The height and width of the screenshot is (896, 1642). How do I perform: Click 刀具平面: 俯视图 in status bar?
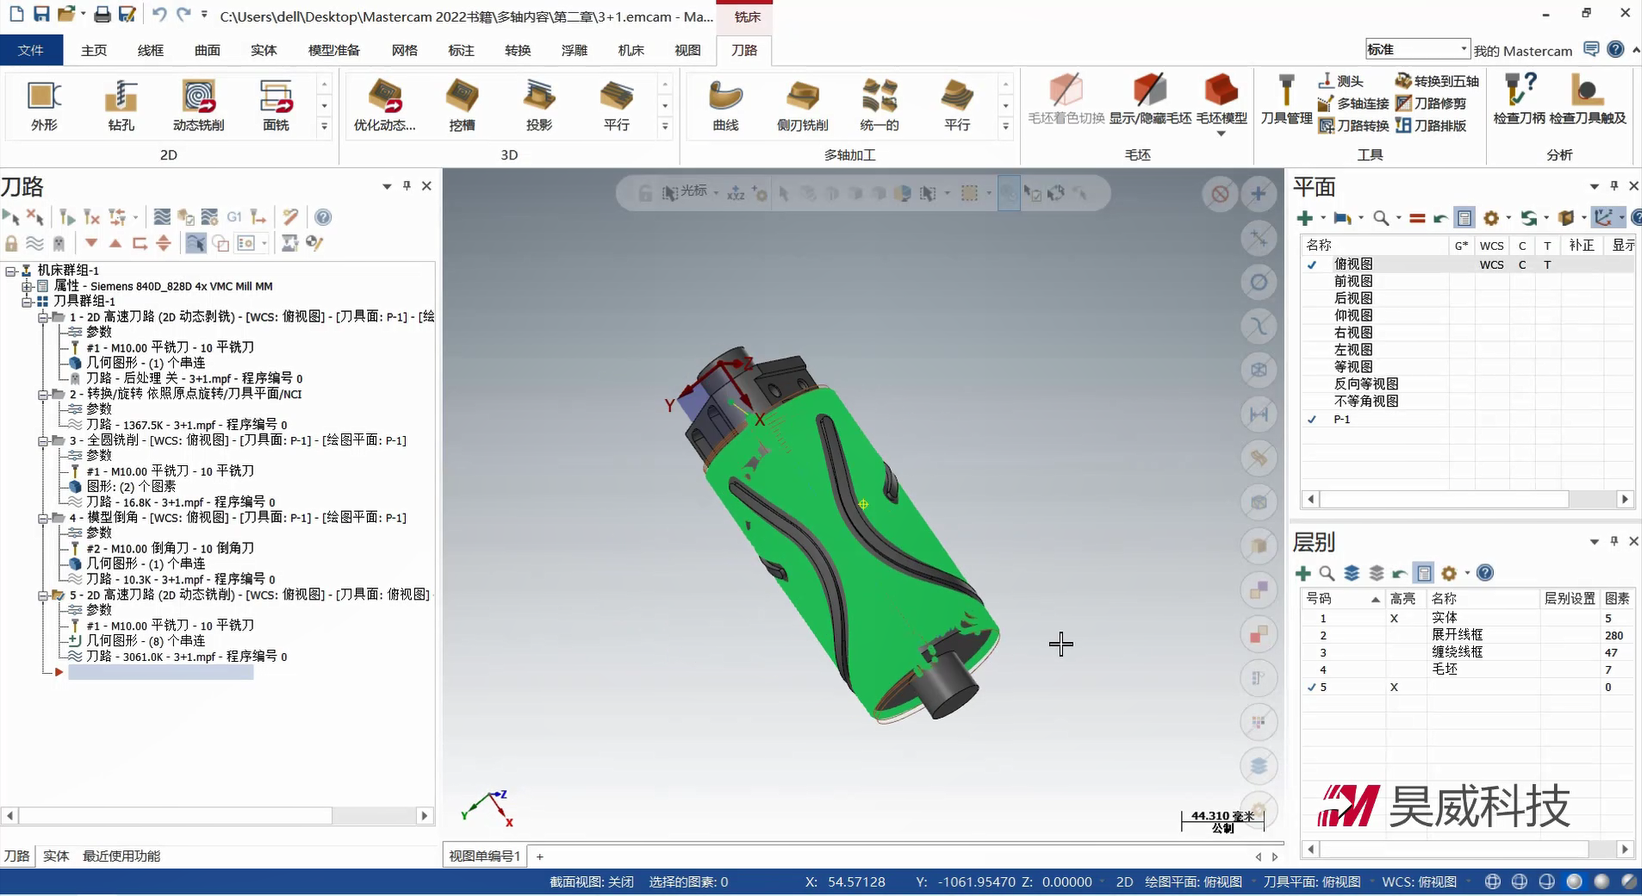tap(1312, 882)
